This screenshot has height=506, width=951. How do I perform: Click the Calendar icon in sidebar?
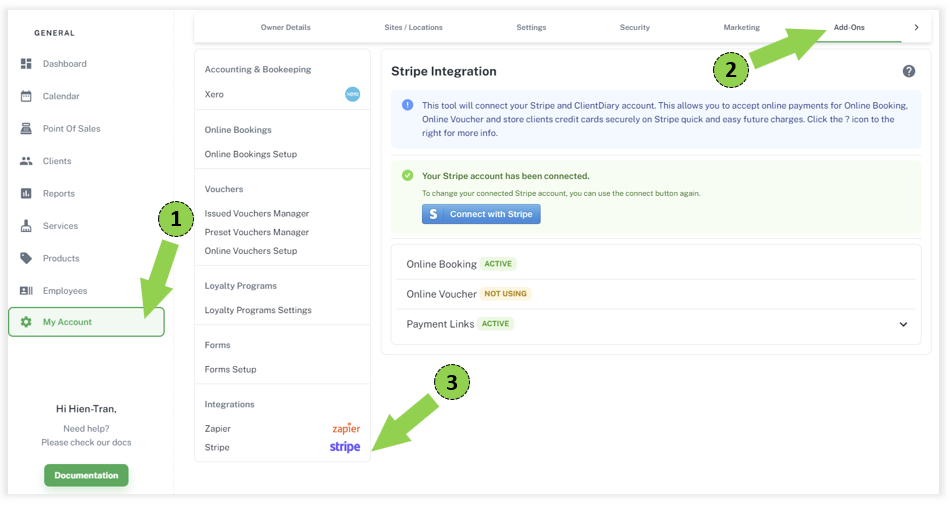click(x=26, y=96)
